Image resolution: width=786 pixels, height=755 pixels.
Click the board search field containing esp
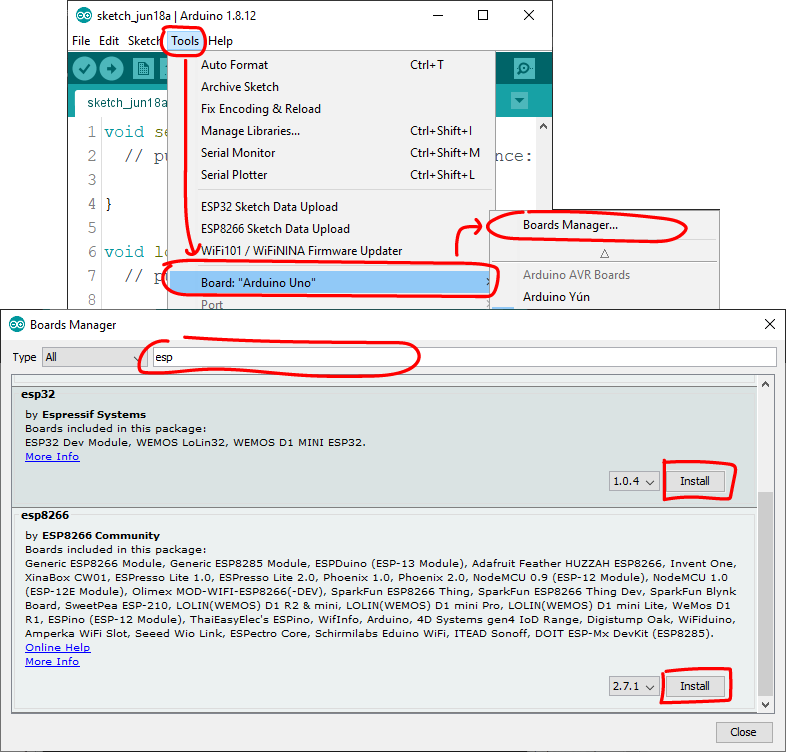[x=464, y=357]
